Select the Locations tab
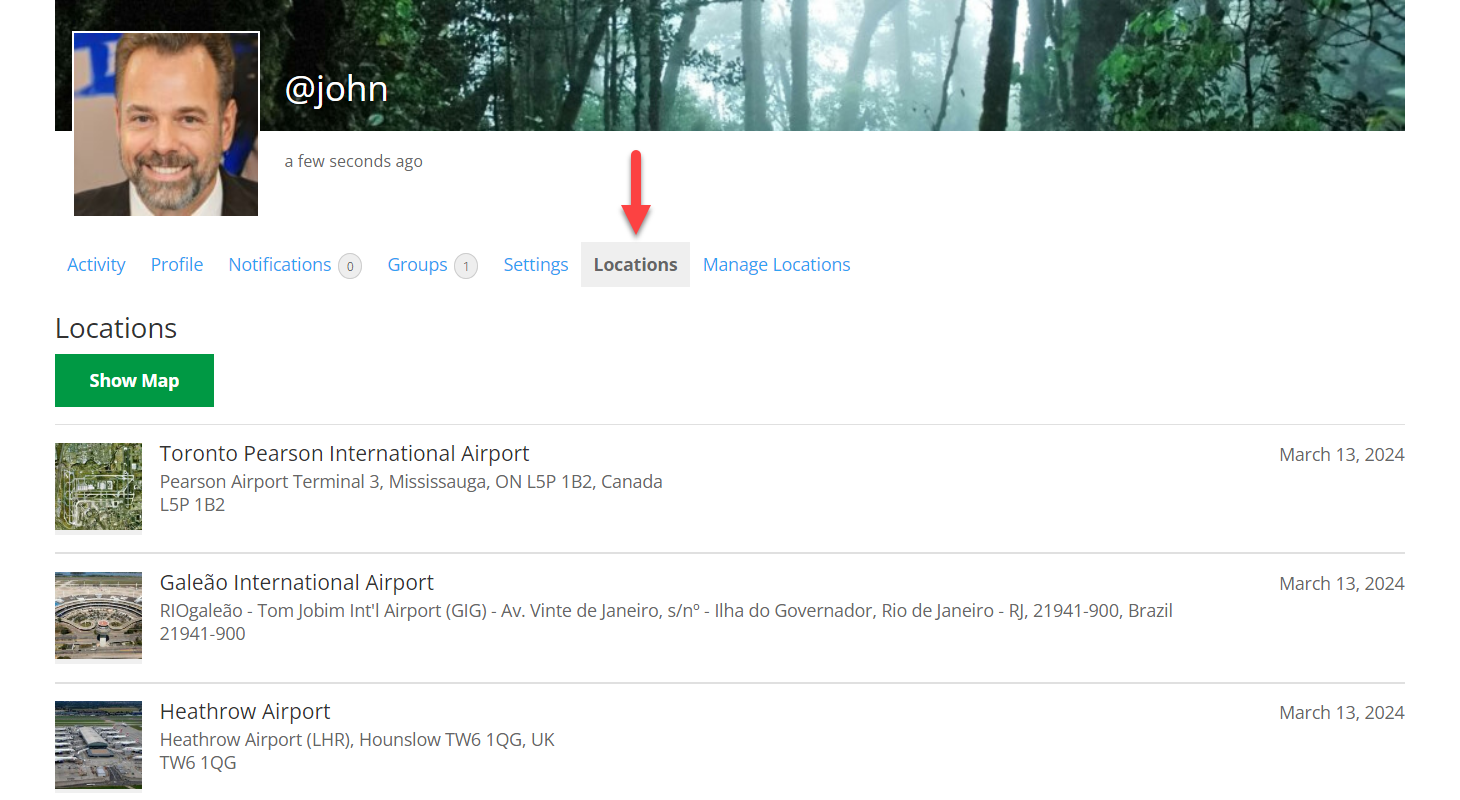1460x800 pixels. coord(636,265)
